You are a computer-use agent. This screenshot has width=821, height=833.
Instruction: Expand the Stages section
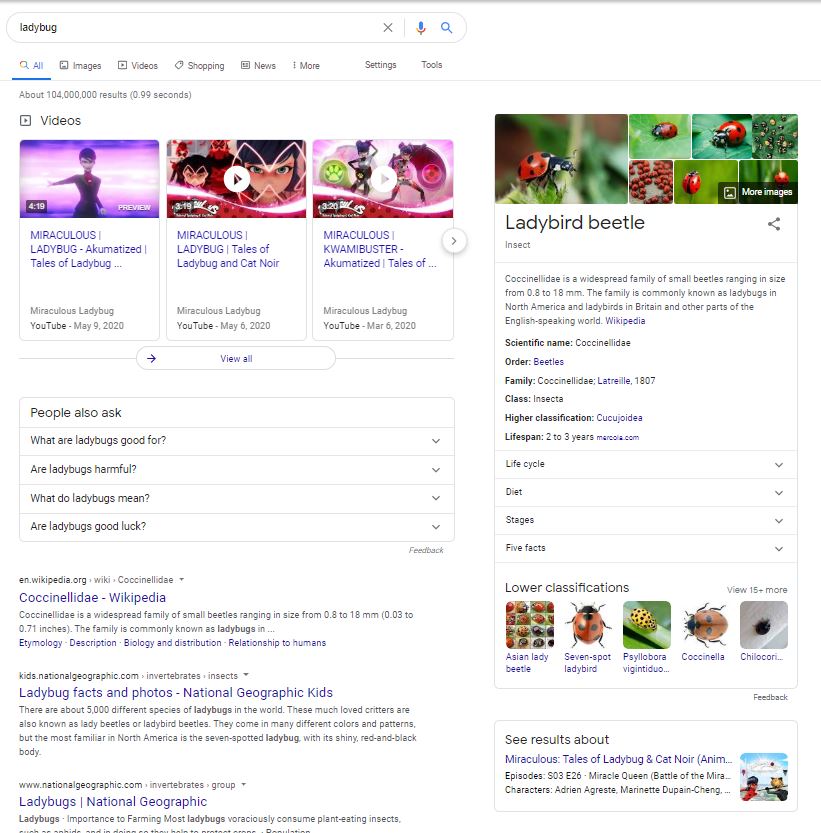point(646,521)
